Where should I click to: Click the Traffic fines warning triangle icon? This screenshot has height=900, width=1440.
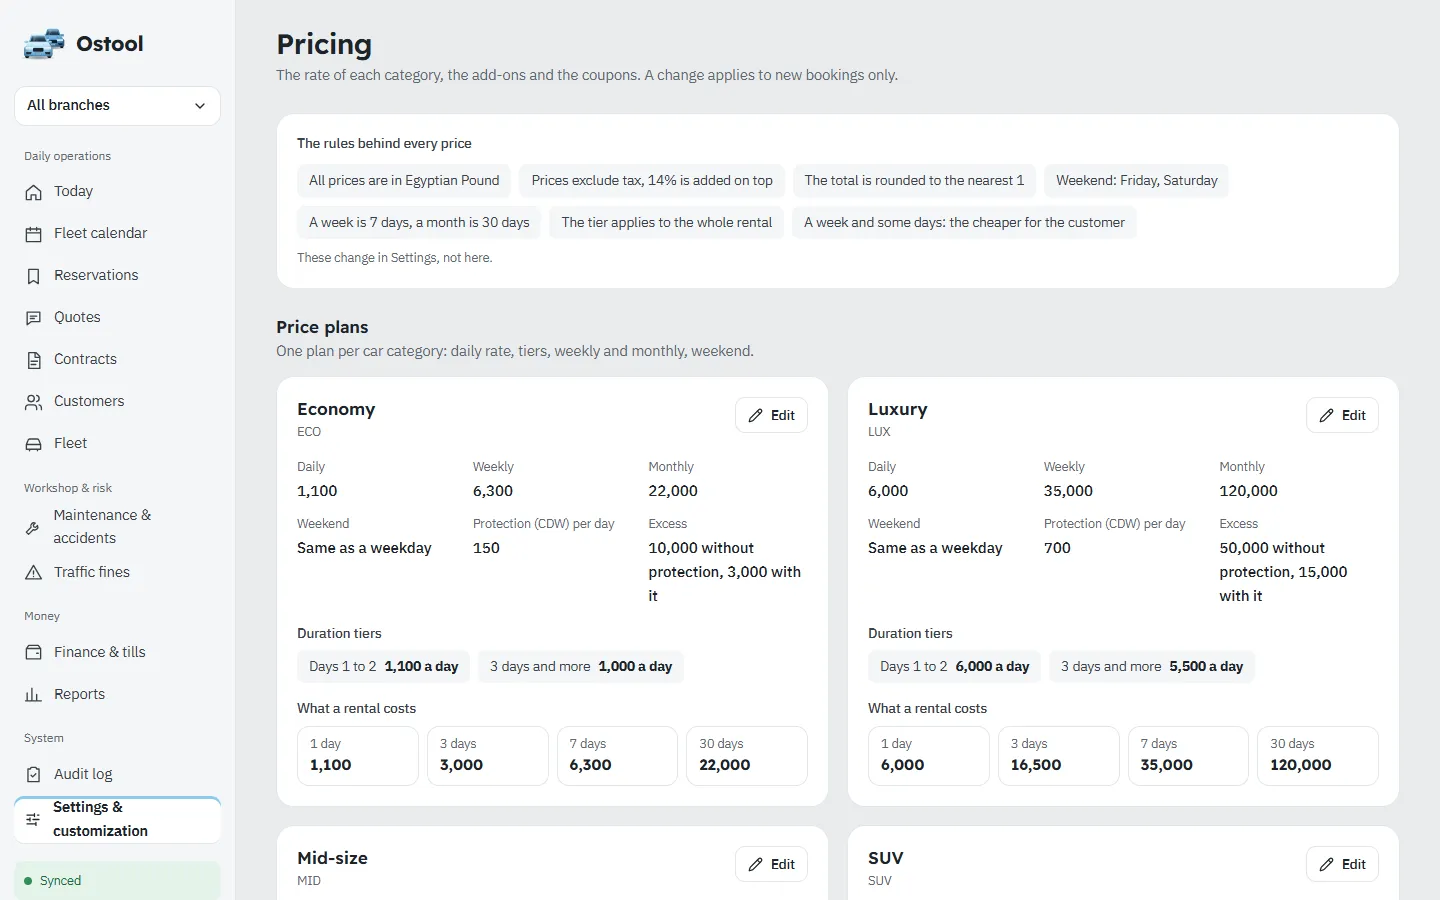[34, 573]
